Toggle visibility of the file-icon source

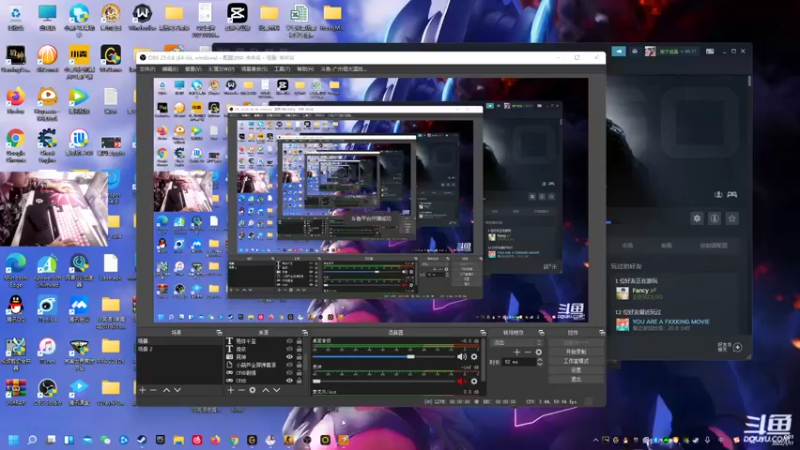[289, 365]
